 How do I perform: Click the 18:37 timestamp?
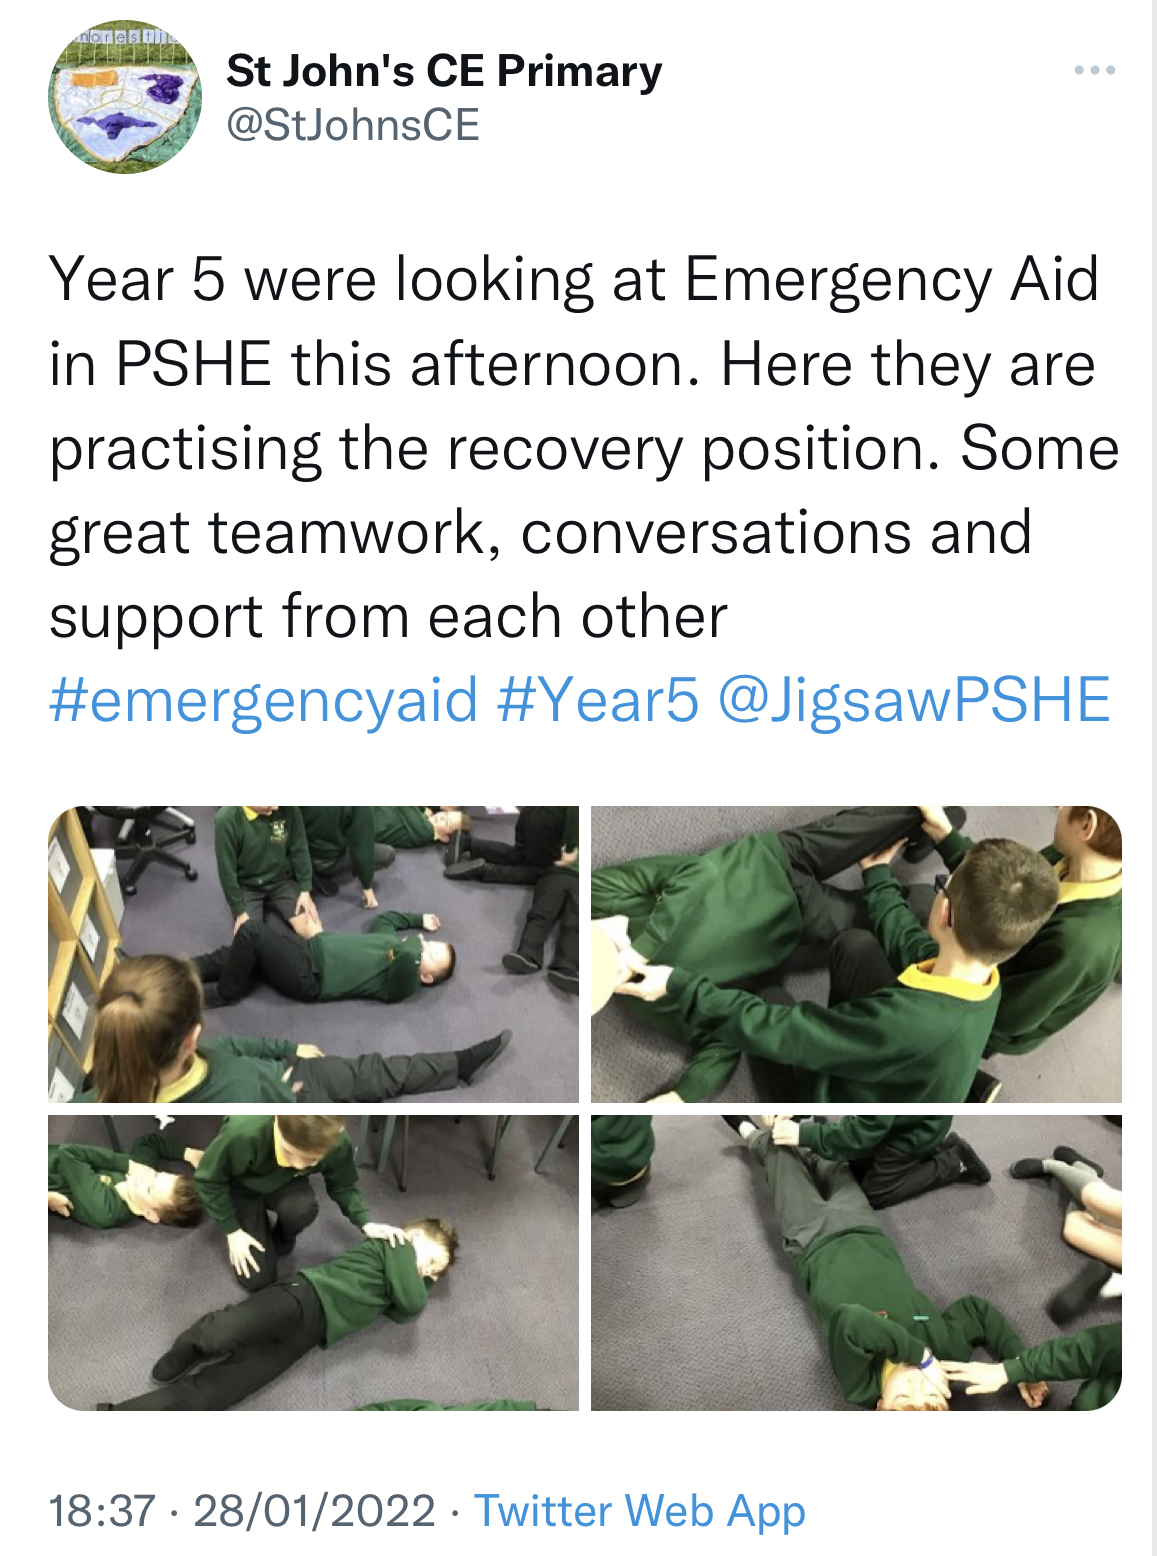coord(102,1511)
